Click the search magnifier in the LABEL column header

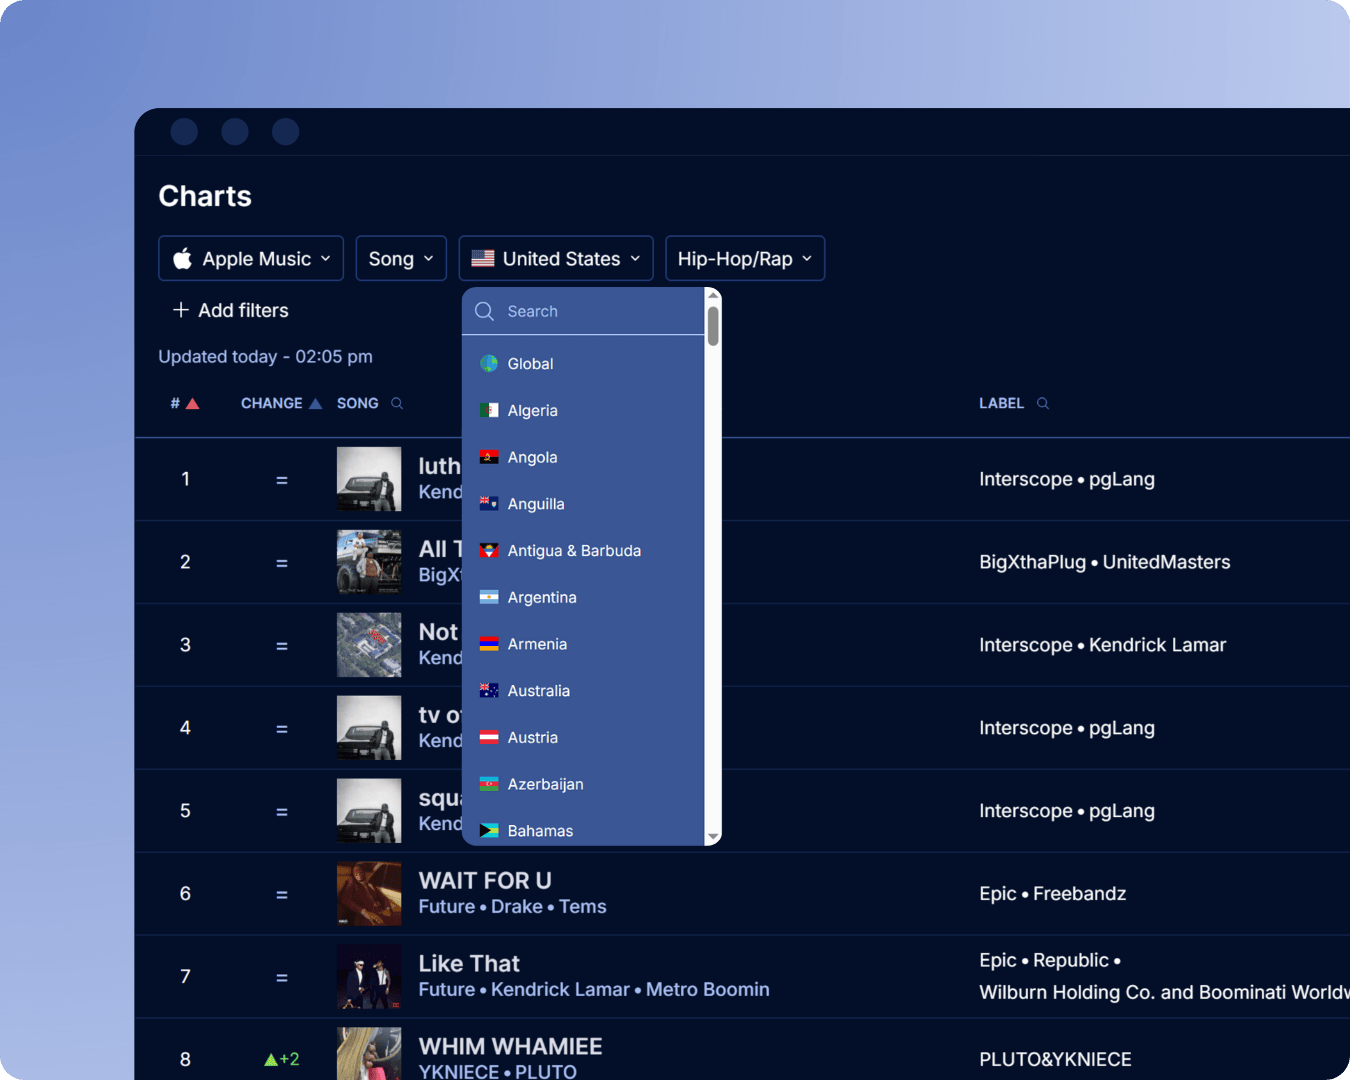point(1042,403)
